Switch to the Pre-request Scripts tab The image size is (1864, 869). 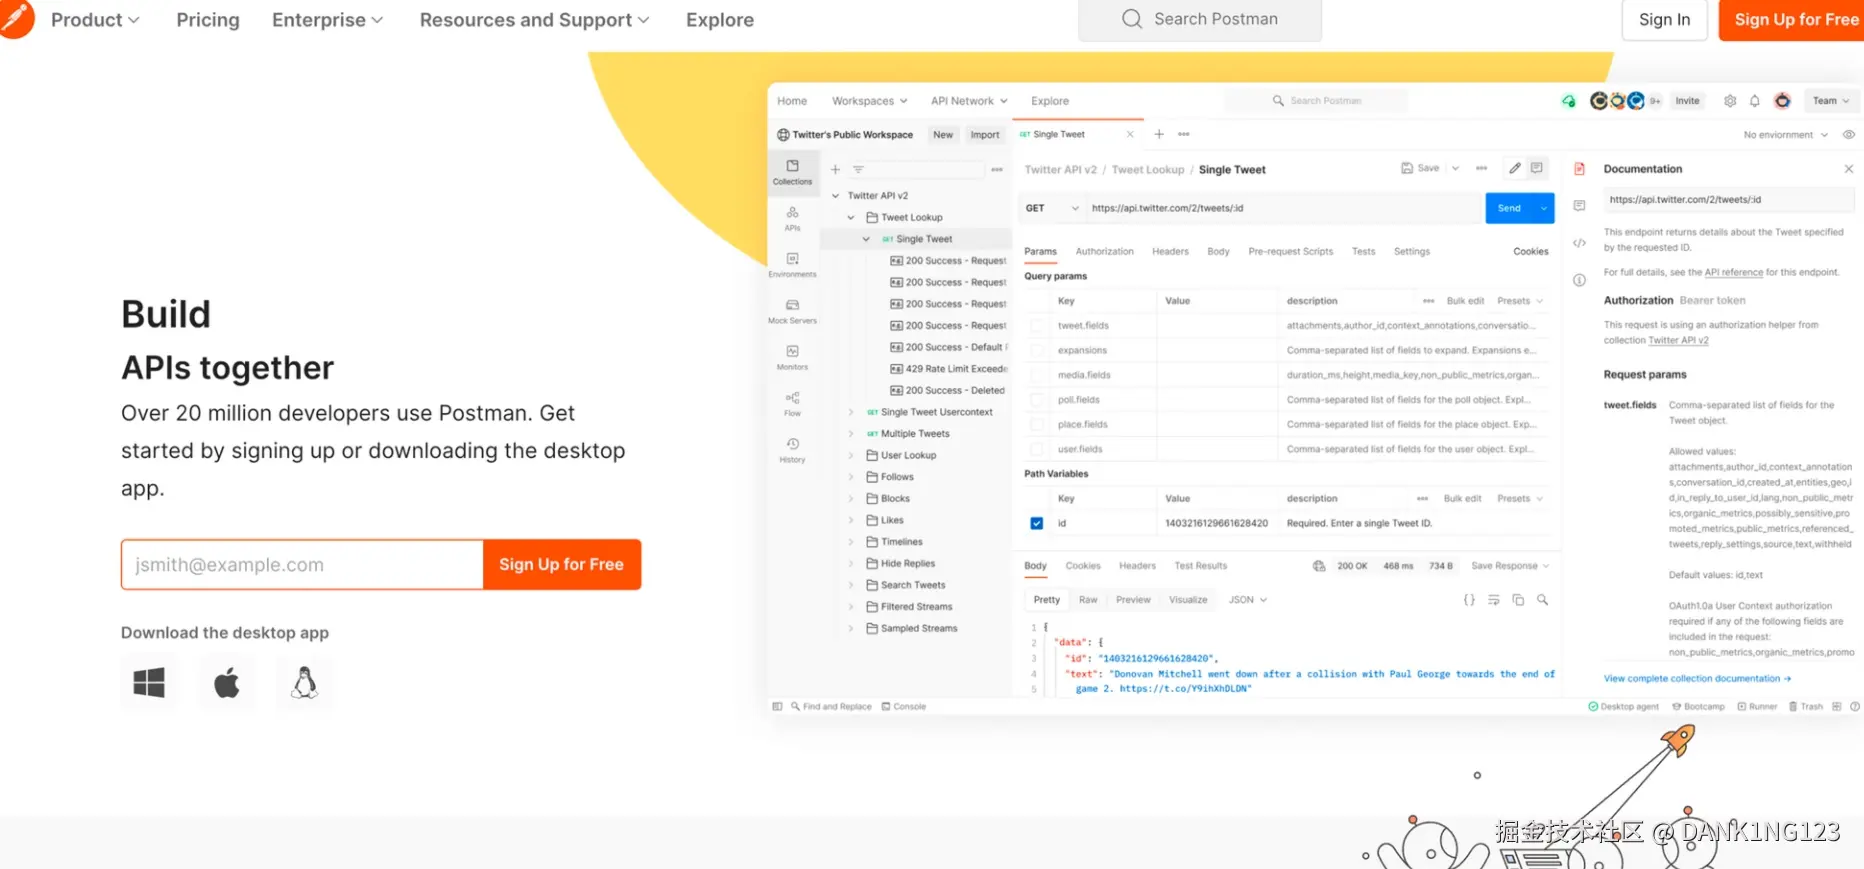[x=1290, y=252]
